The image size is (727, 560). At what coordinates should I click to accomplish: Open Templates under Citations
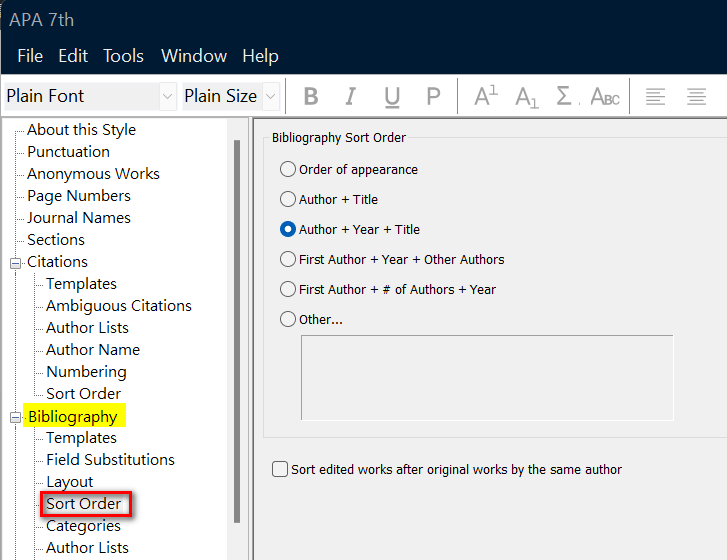[x=81, y=284]
